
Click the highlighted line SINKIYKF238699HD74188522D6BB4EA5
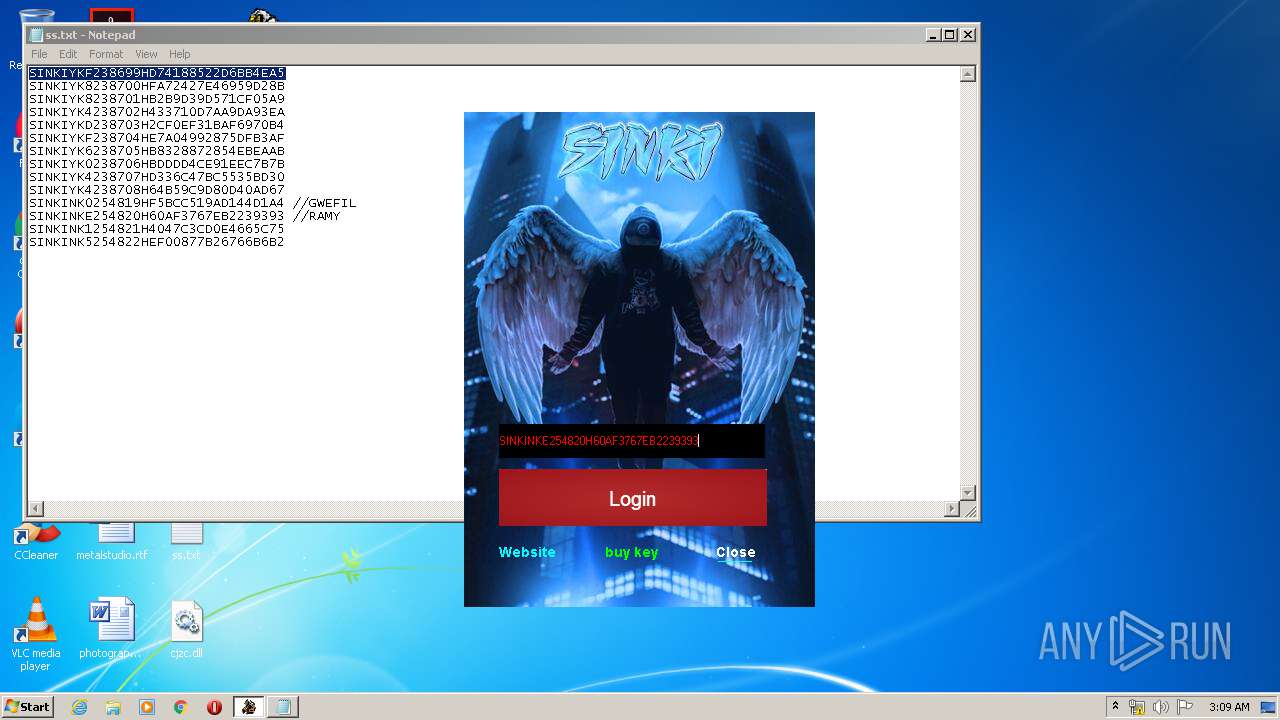click(157, 73)
